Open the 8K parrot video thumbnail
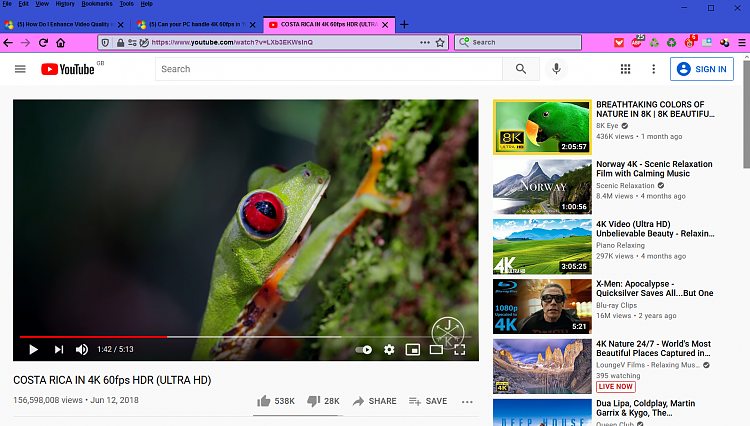The image size is (750, 426). [x=542, y=127]
